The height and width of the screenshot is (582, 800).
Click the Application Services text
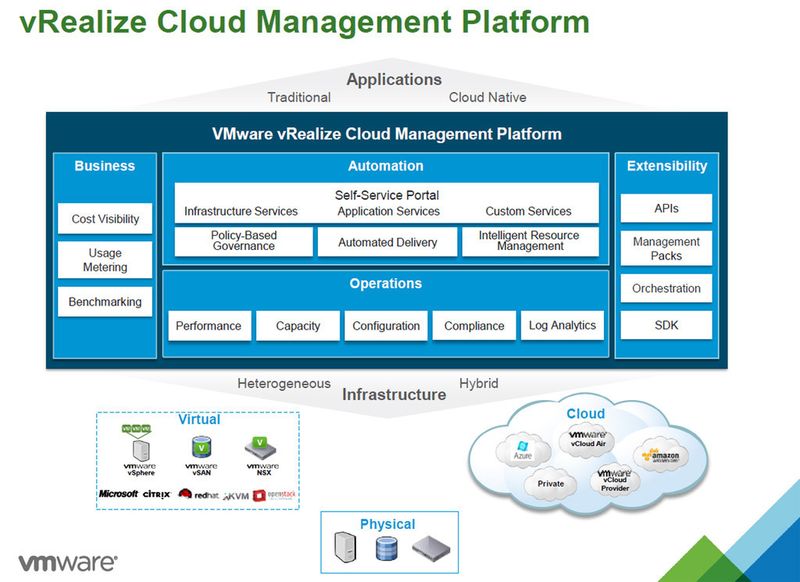coord(388,211)
